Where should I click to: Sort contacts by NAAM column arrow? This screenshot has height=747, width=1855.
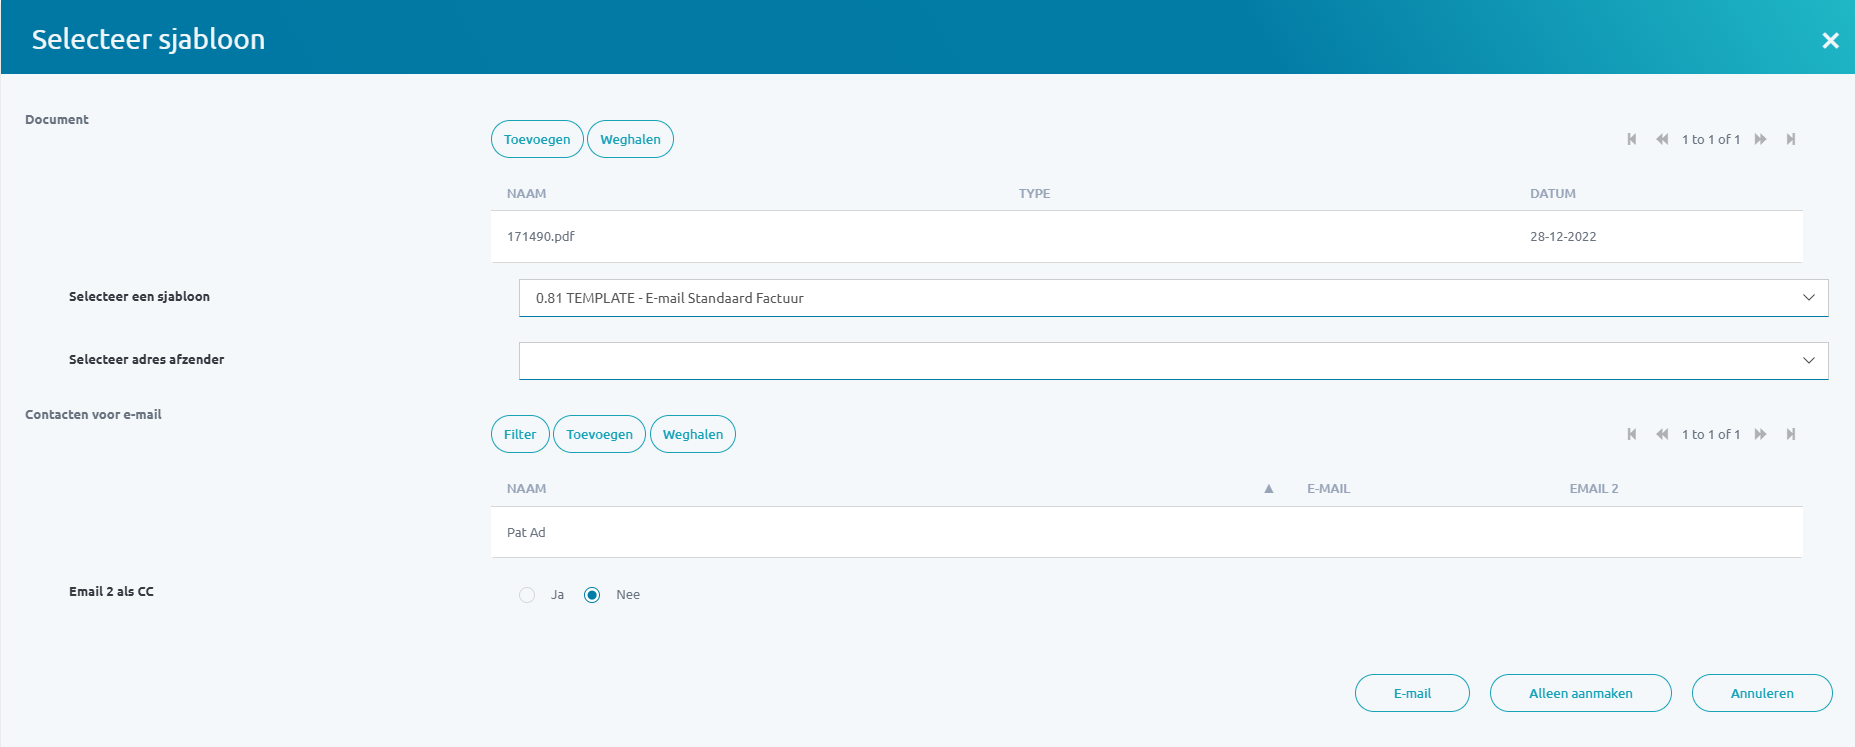(x=1268, y=489)
